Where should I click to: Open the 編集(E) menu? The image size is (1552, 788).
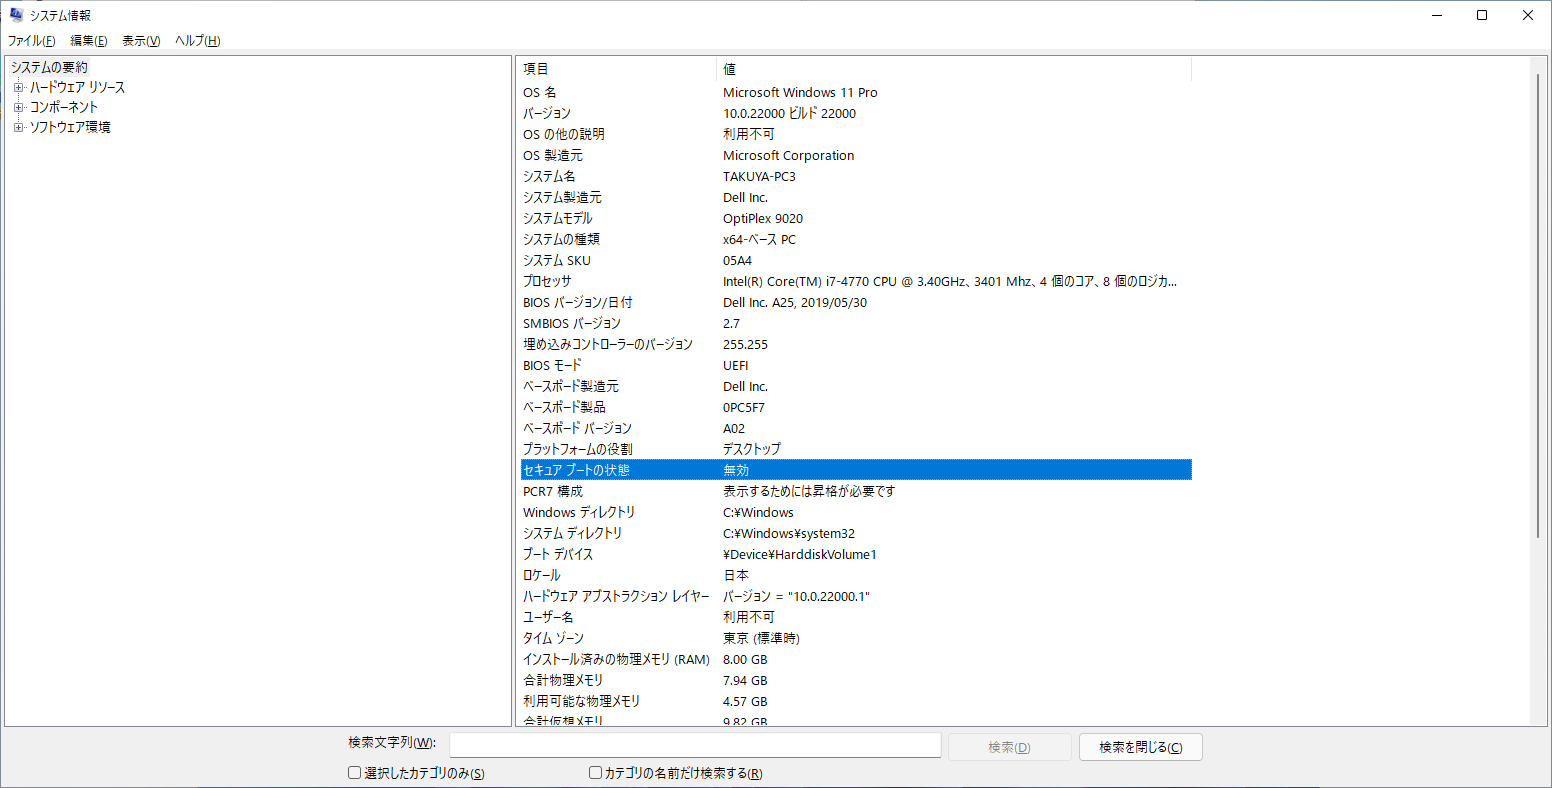[x=89, y=41]
